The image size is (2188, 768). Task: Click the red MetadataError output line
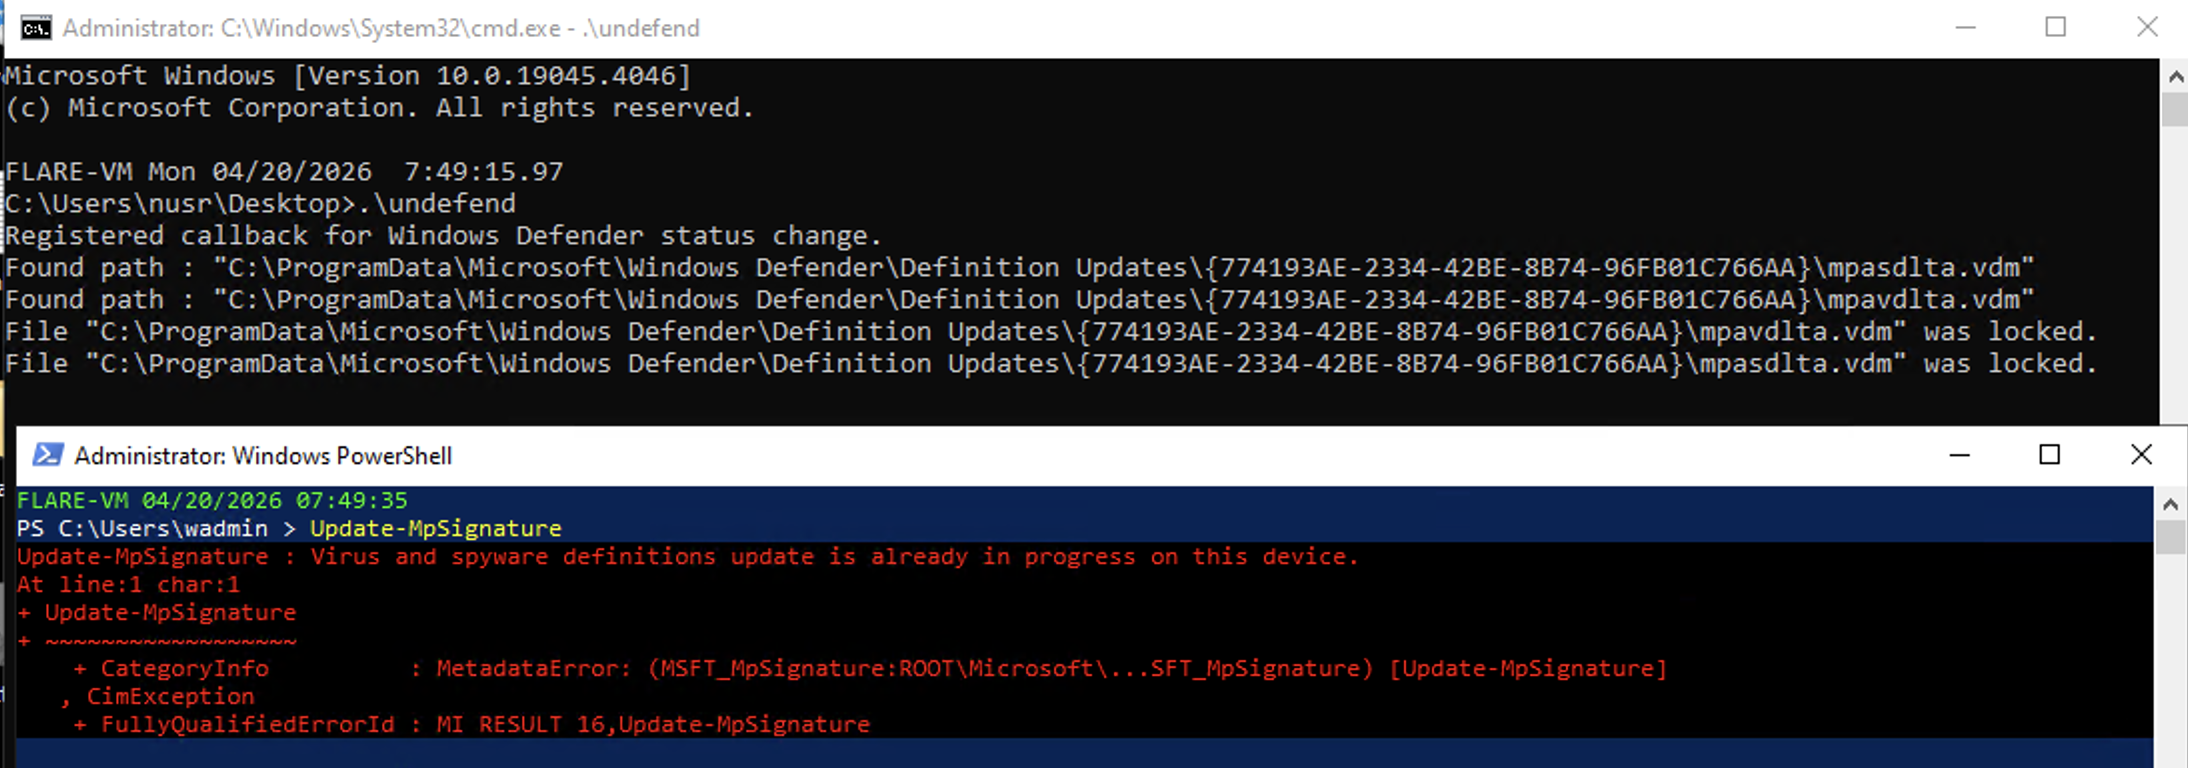tap(900, 668)
